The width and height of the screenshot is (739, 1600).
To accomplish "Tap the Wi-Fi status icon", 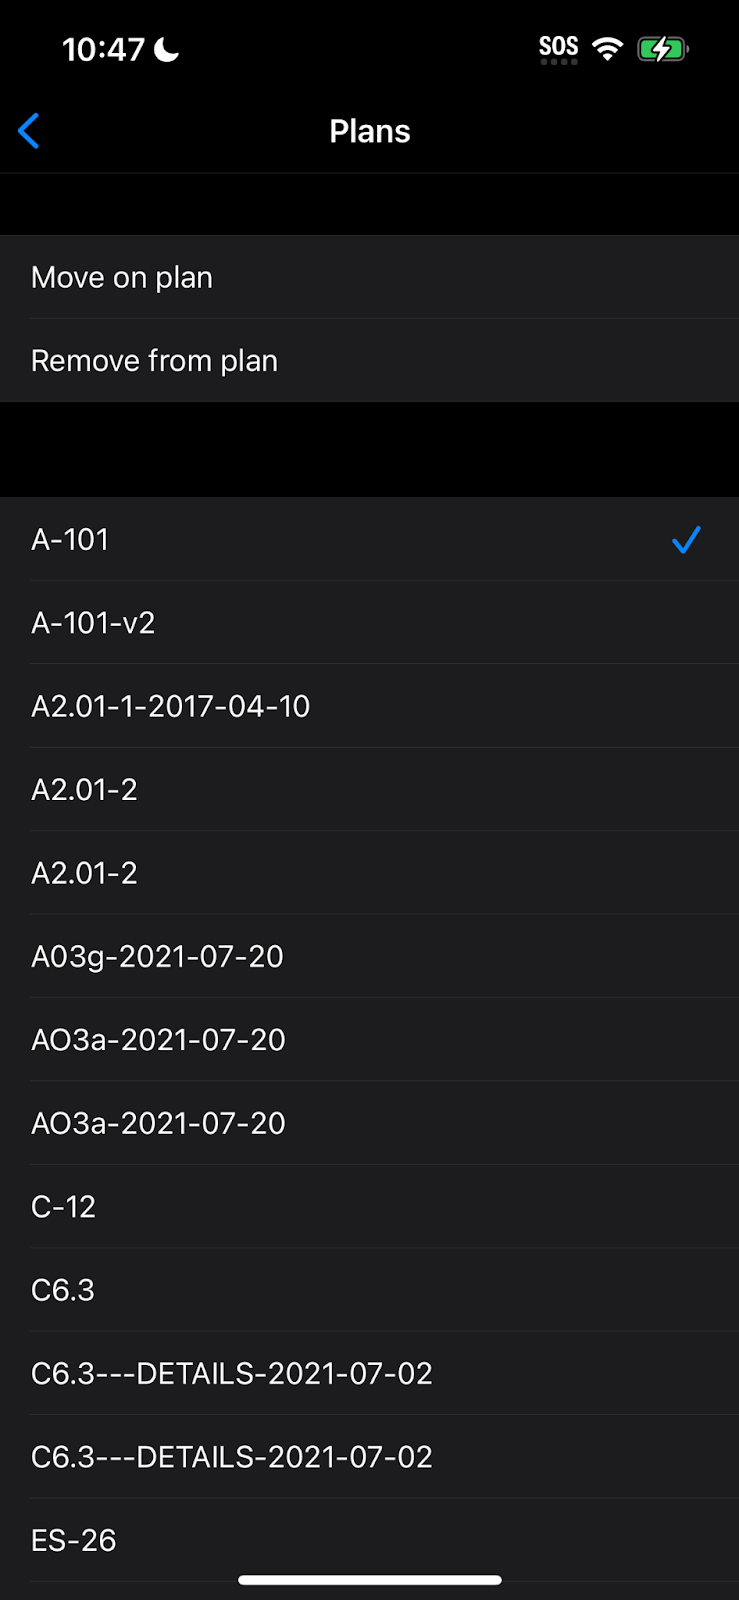I will [x=607, y=48].
